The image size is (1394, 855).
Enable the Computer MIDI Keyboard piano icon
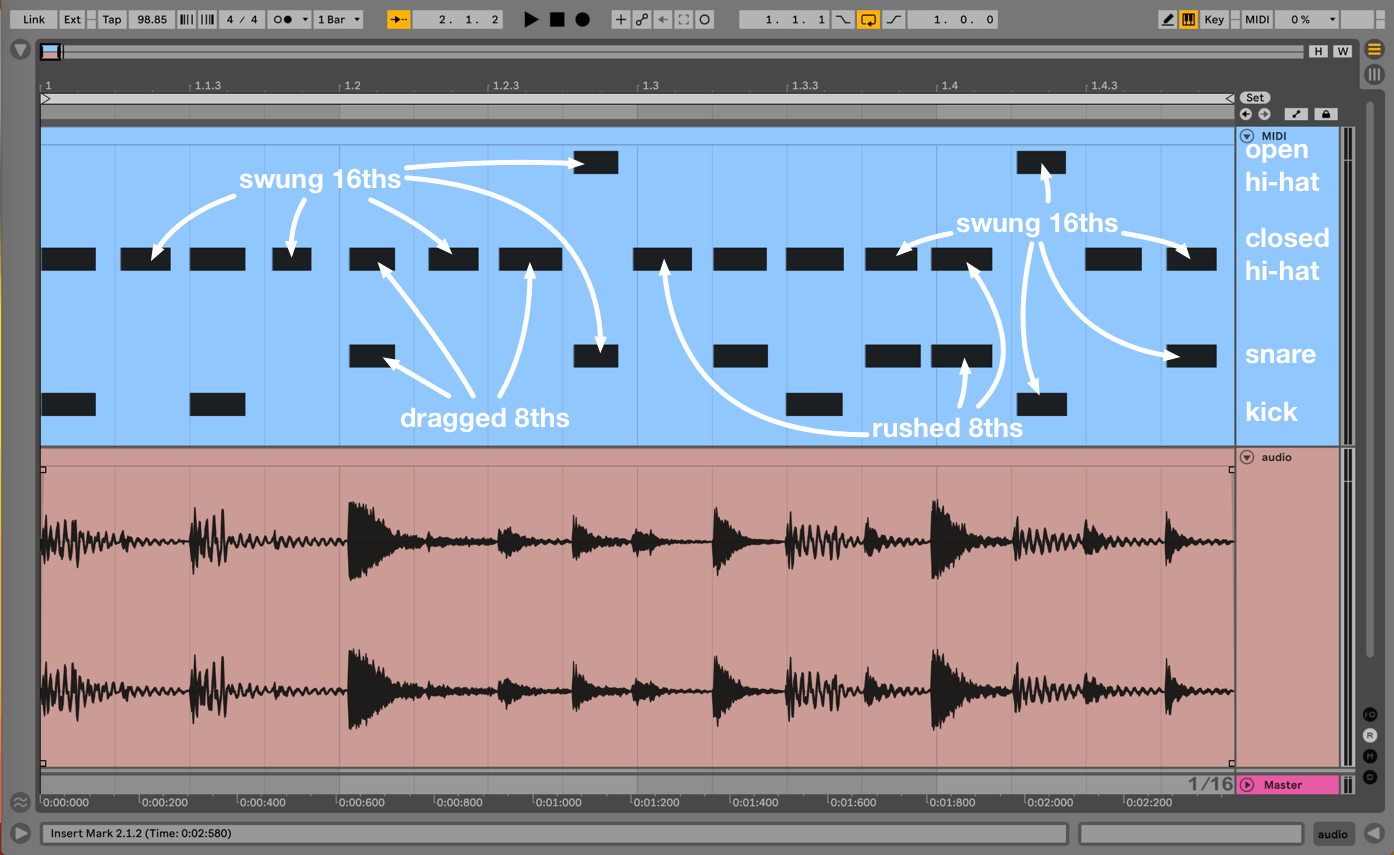pyautogui.click(x=1189, y=19)
